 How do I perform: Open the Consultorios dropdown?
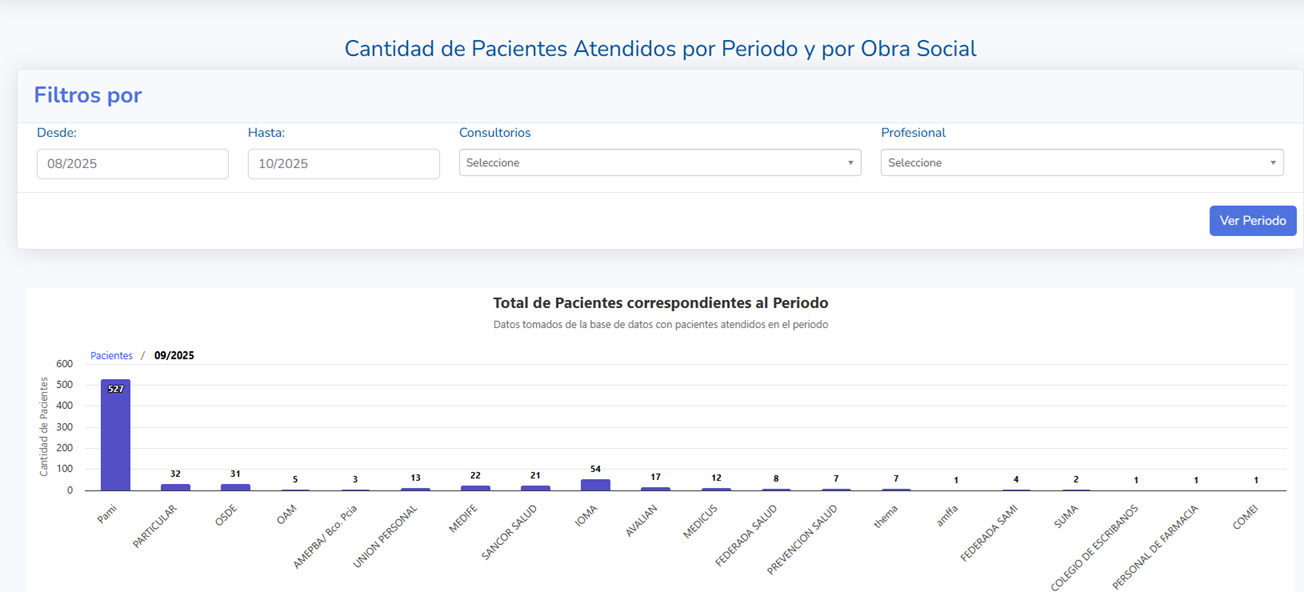click(x=660, y=162)
